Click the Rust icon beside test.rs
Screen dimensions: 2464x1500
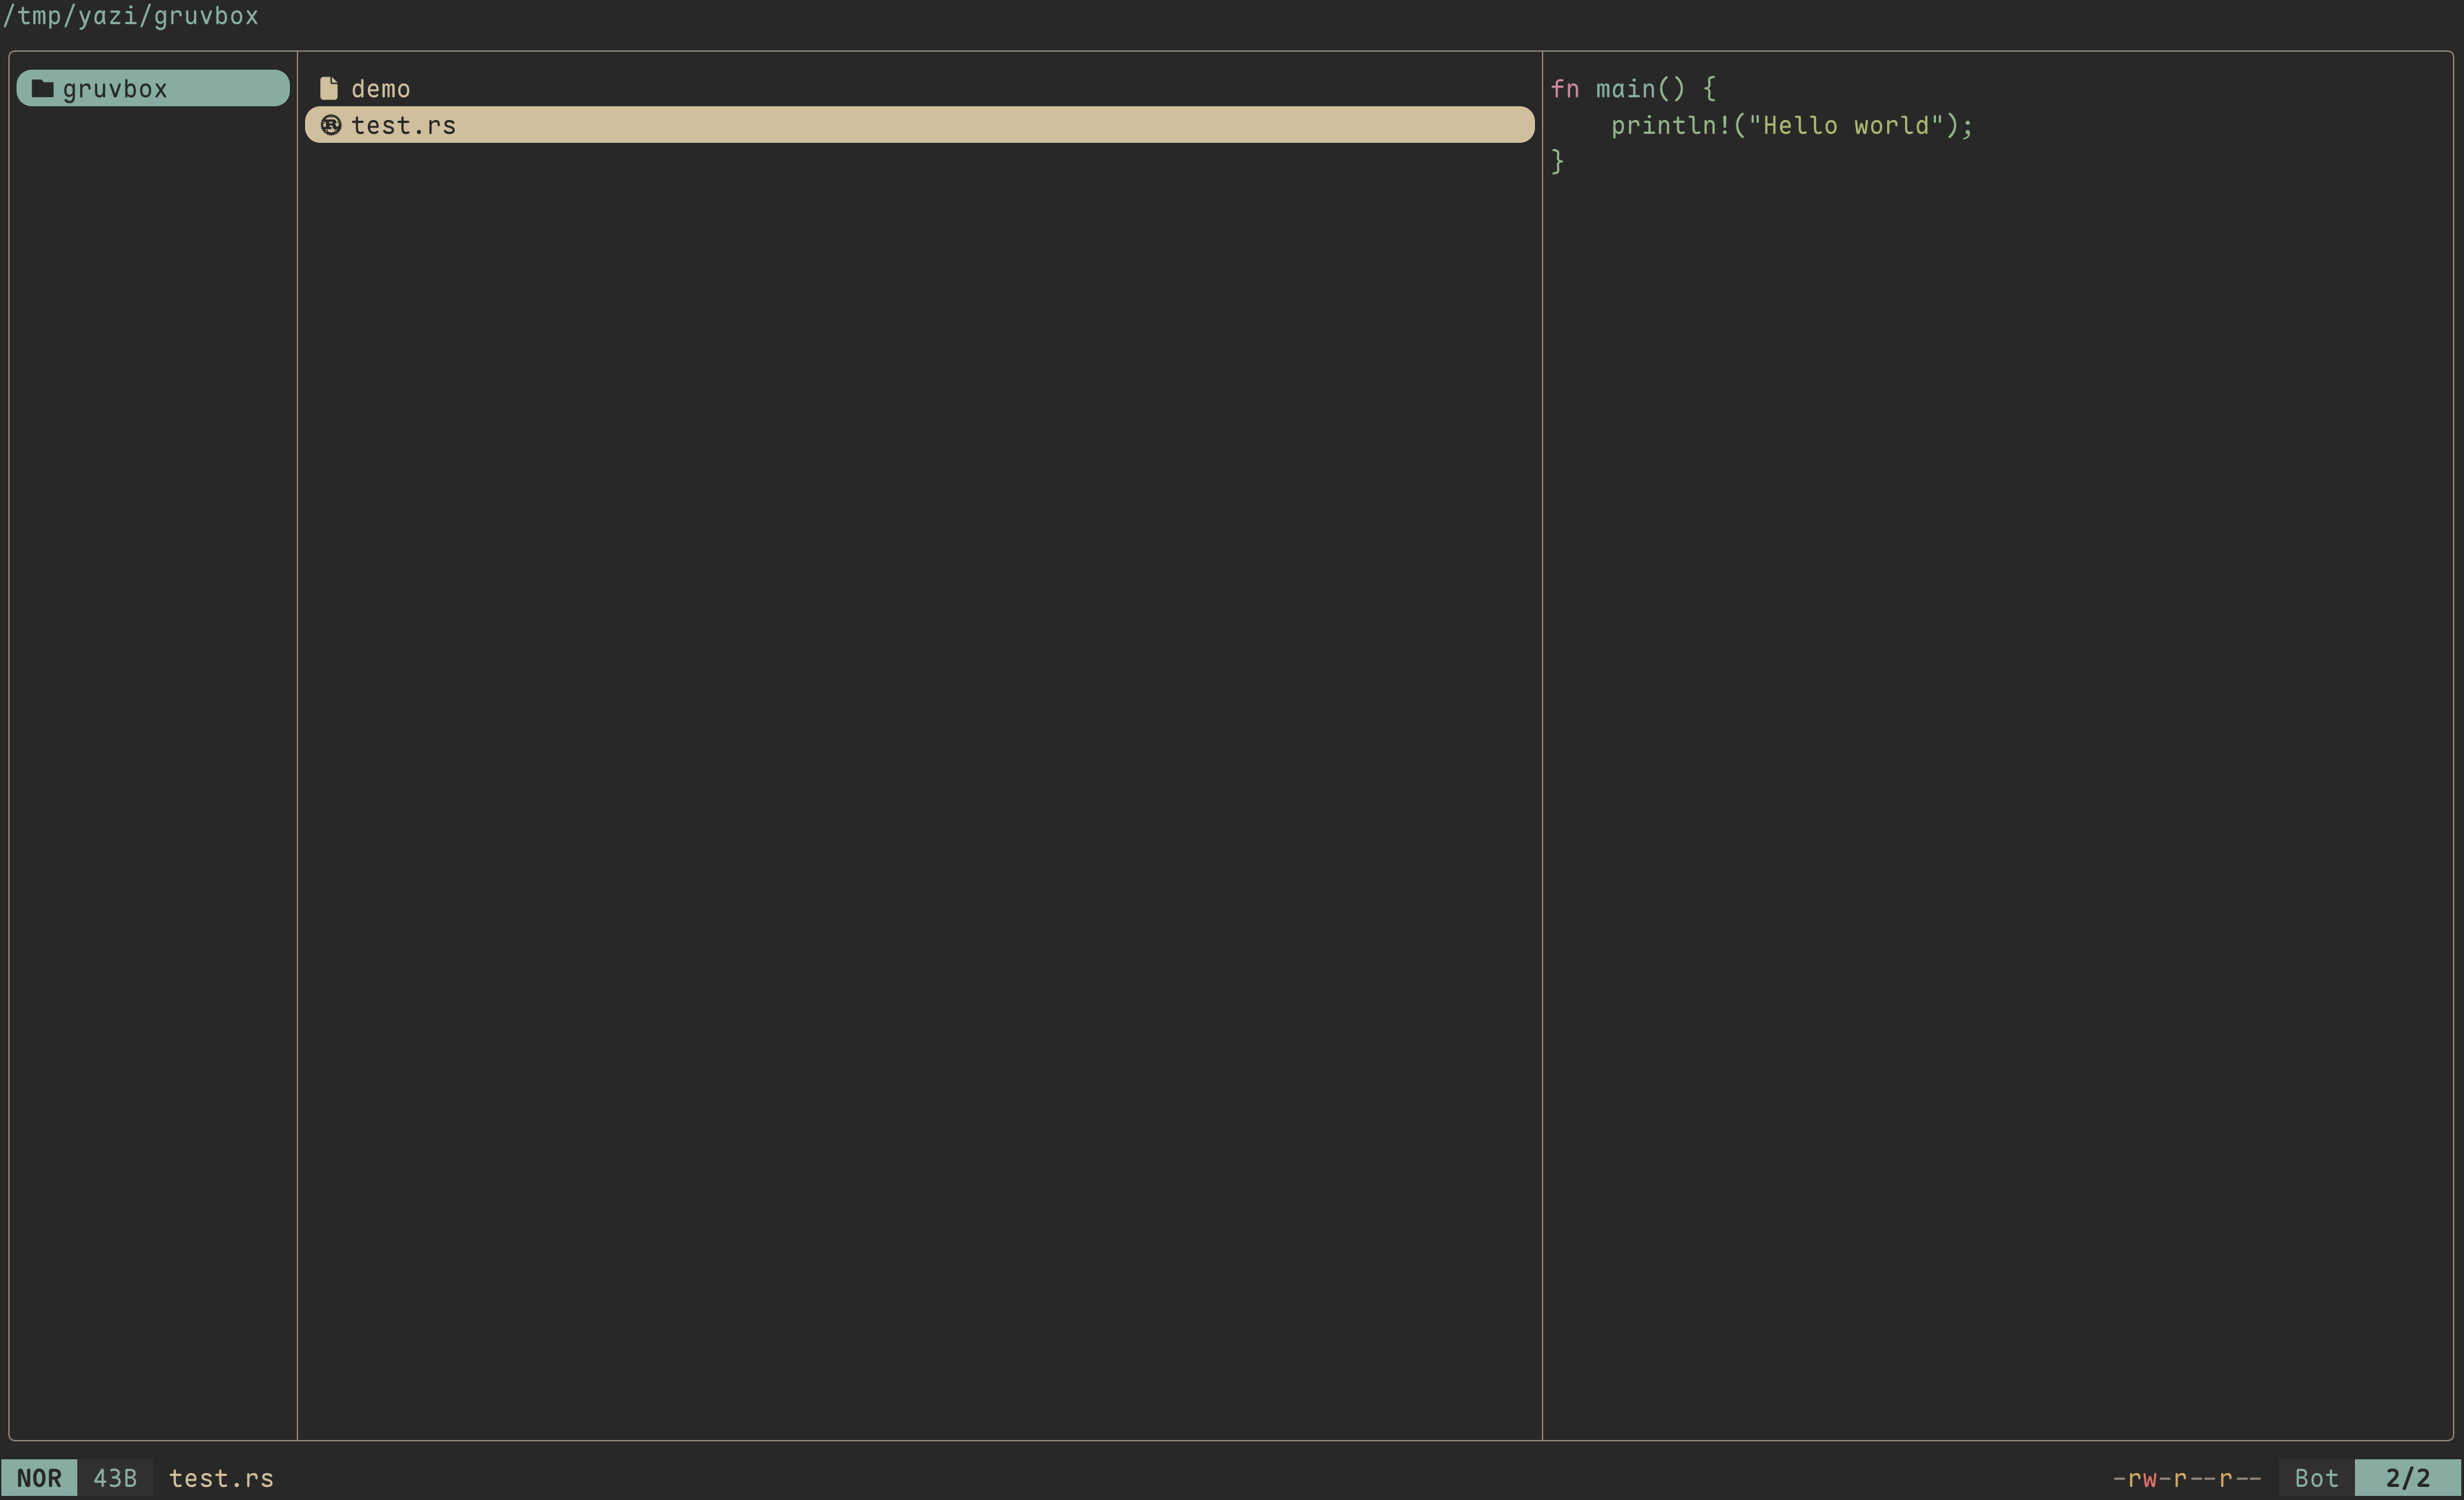pyautogui.click(x=331, y=125)
